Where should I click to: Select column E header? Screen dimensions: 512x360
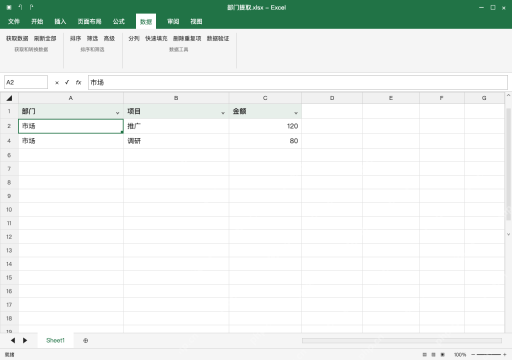click(x=391, y=98)
